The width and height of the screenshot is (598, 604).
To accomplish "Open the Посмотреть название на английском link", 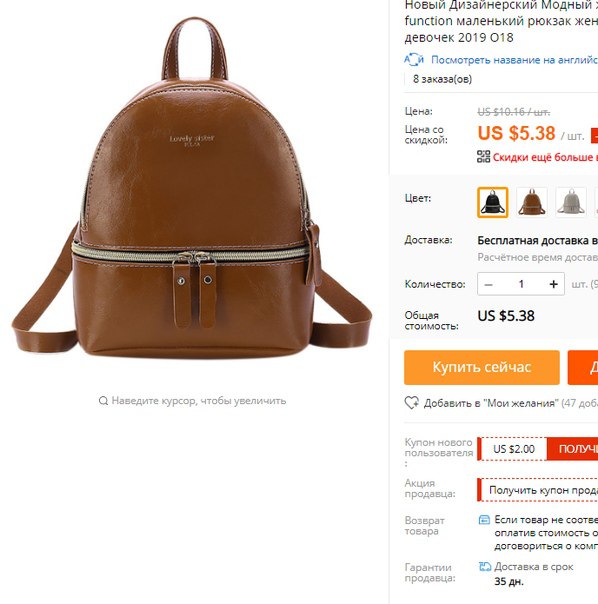I will 514,60.
